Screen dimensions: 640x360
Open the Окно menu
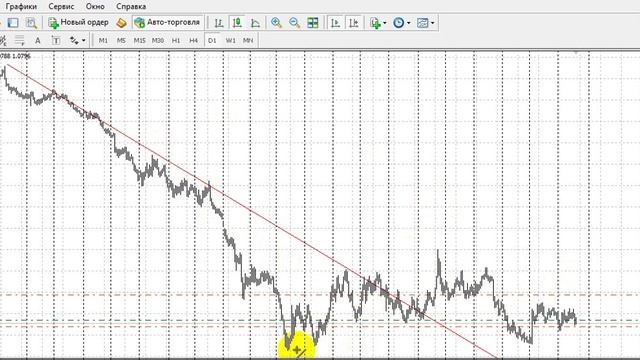click(x=95, y=7)
